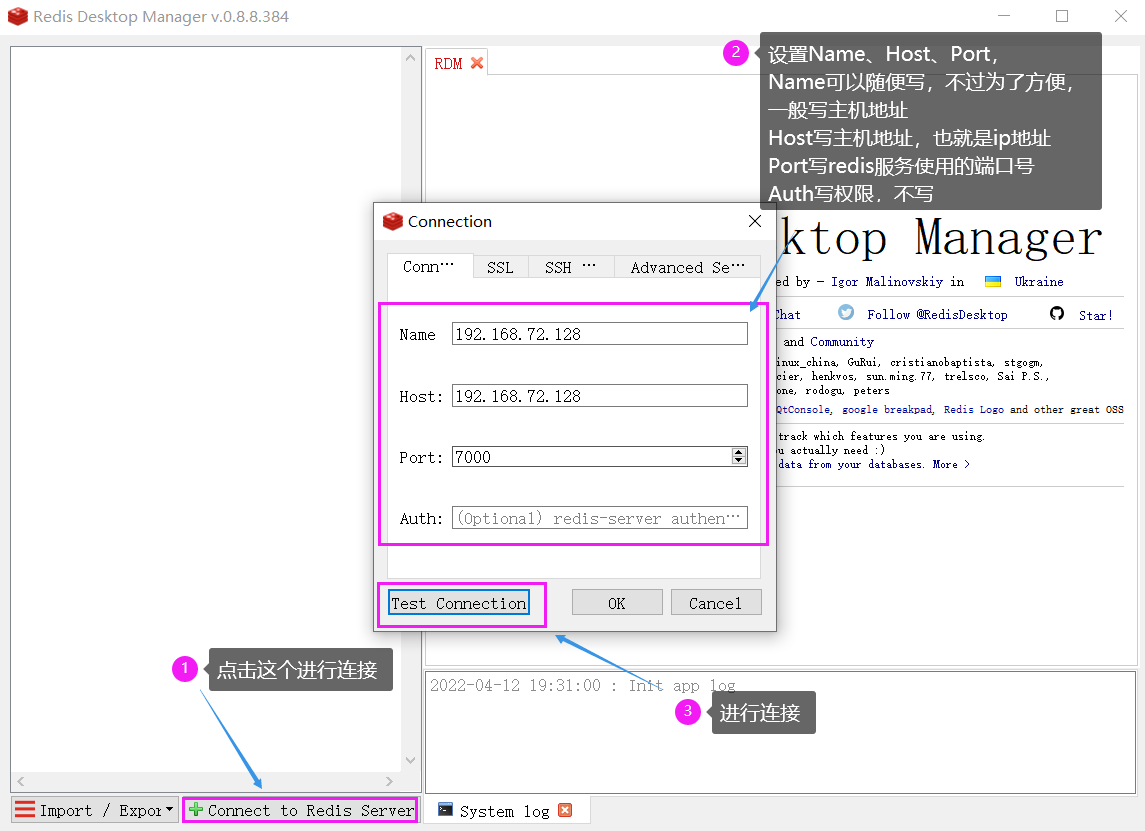Open the Advanced Settings tab
1145x831 pixels.
point(687,267)
